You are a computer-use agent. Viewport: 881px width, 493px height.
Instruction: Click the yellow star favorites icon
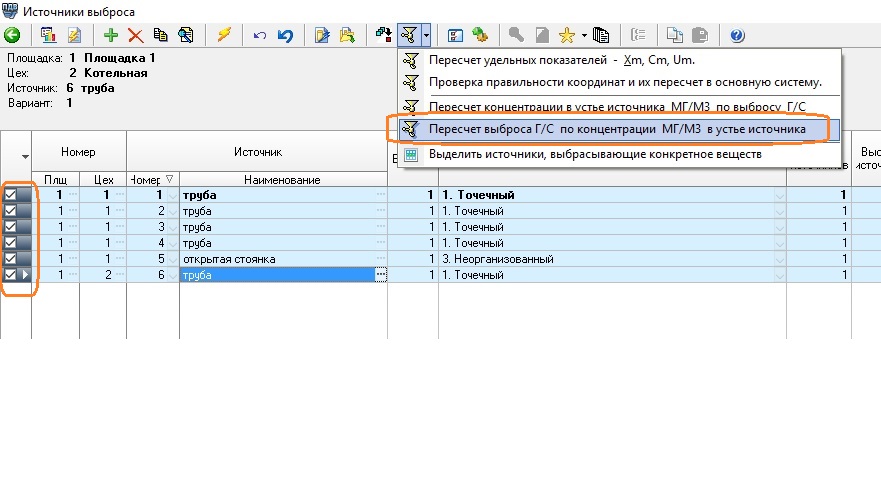[566, 35]
